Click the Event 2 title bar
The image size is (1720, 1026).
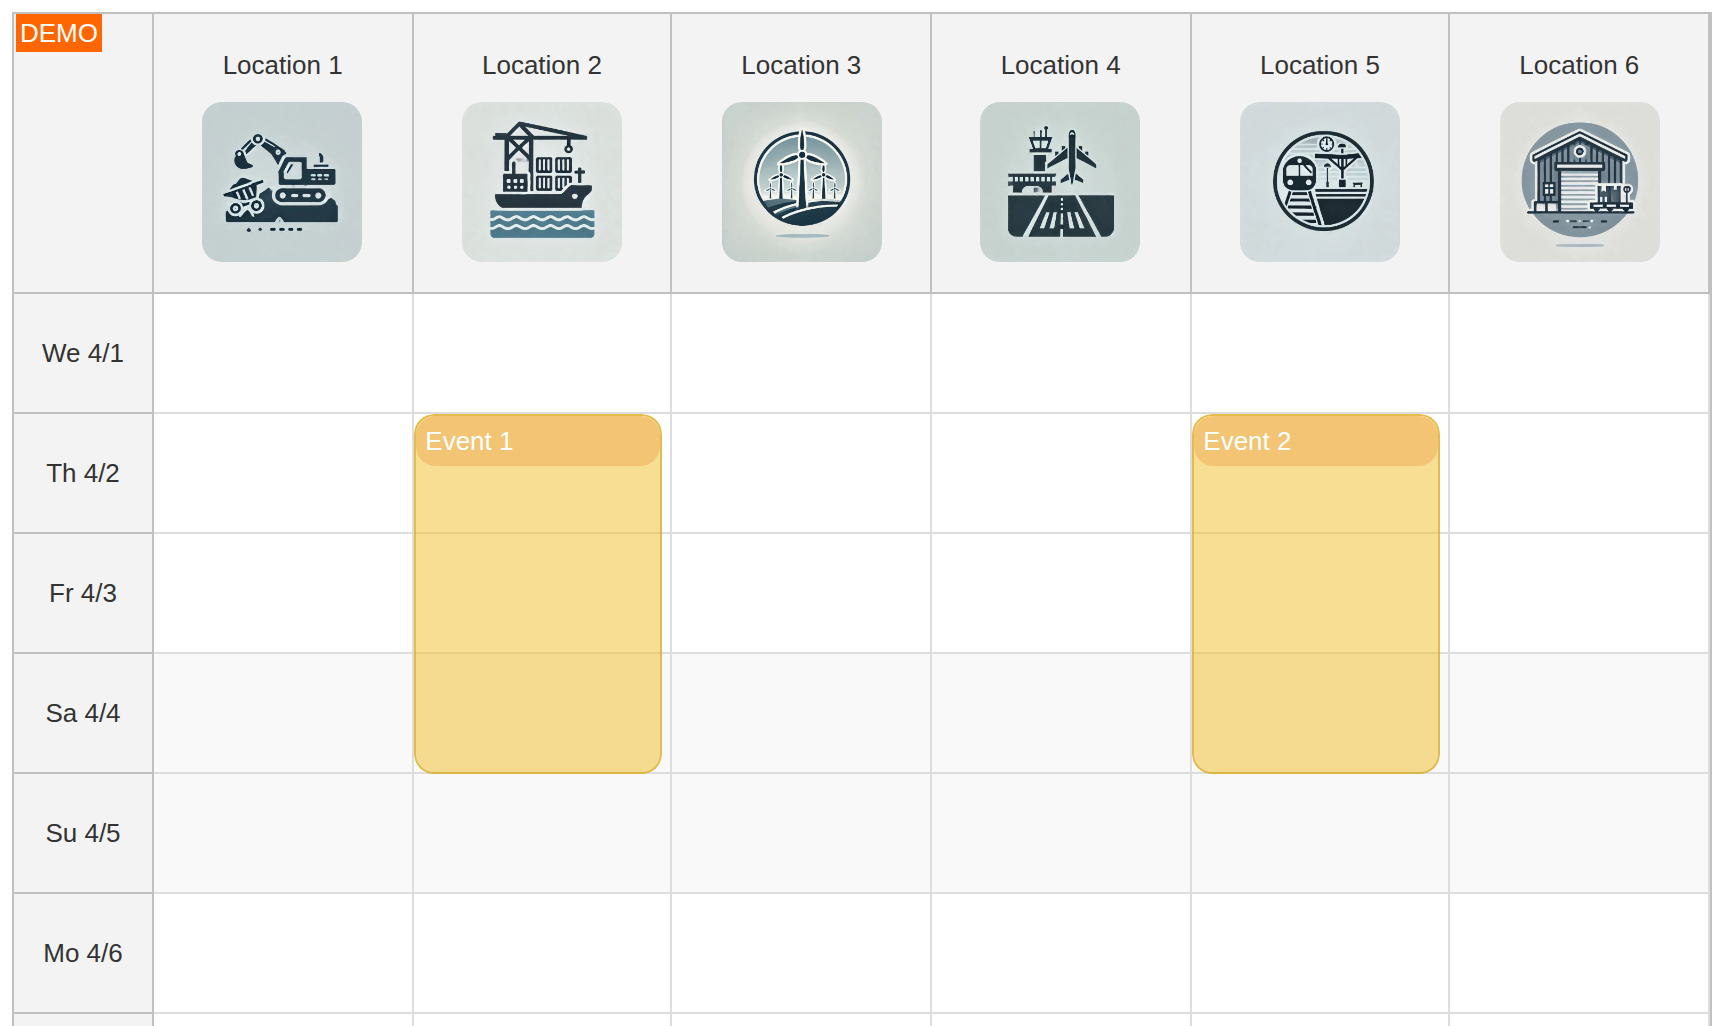click(x=1314, y=441)
